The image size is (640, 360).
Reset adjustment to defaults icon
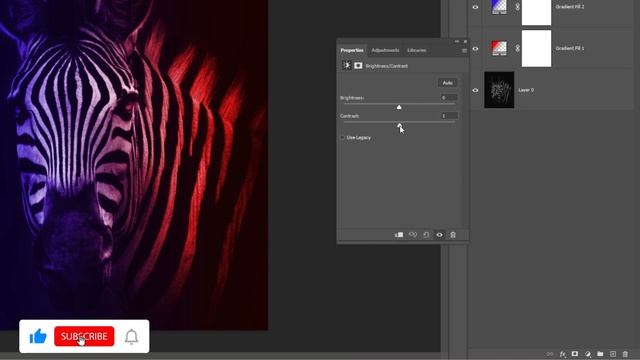pos(426,235)
